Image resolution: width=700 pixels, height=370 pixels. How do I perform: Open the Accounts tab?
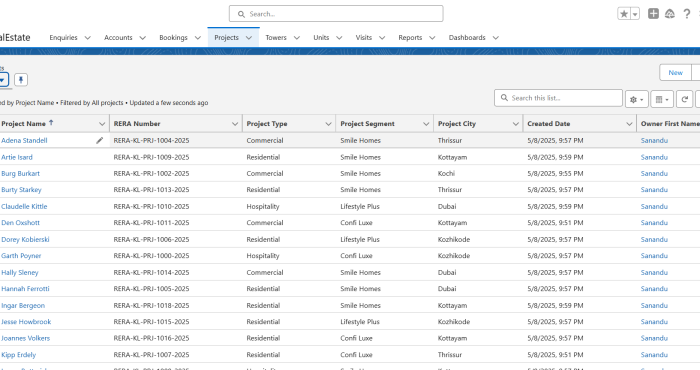118,37
